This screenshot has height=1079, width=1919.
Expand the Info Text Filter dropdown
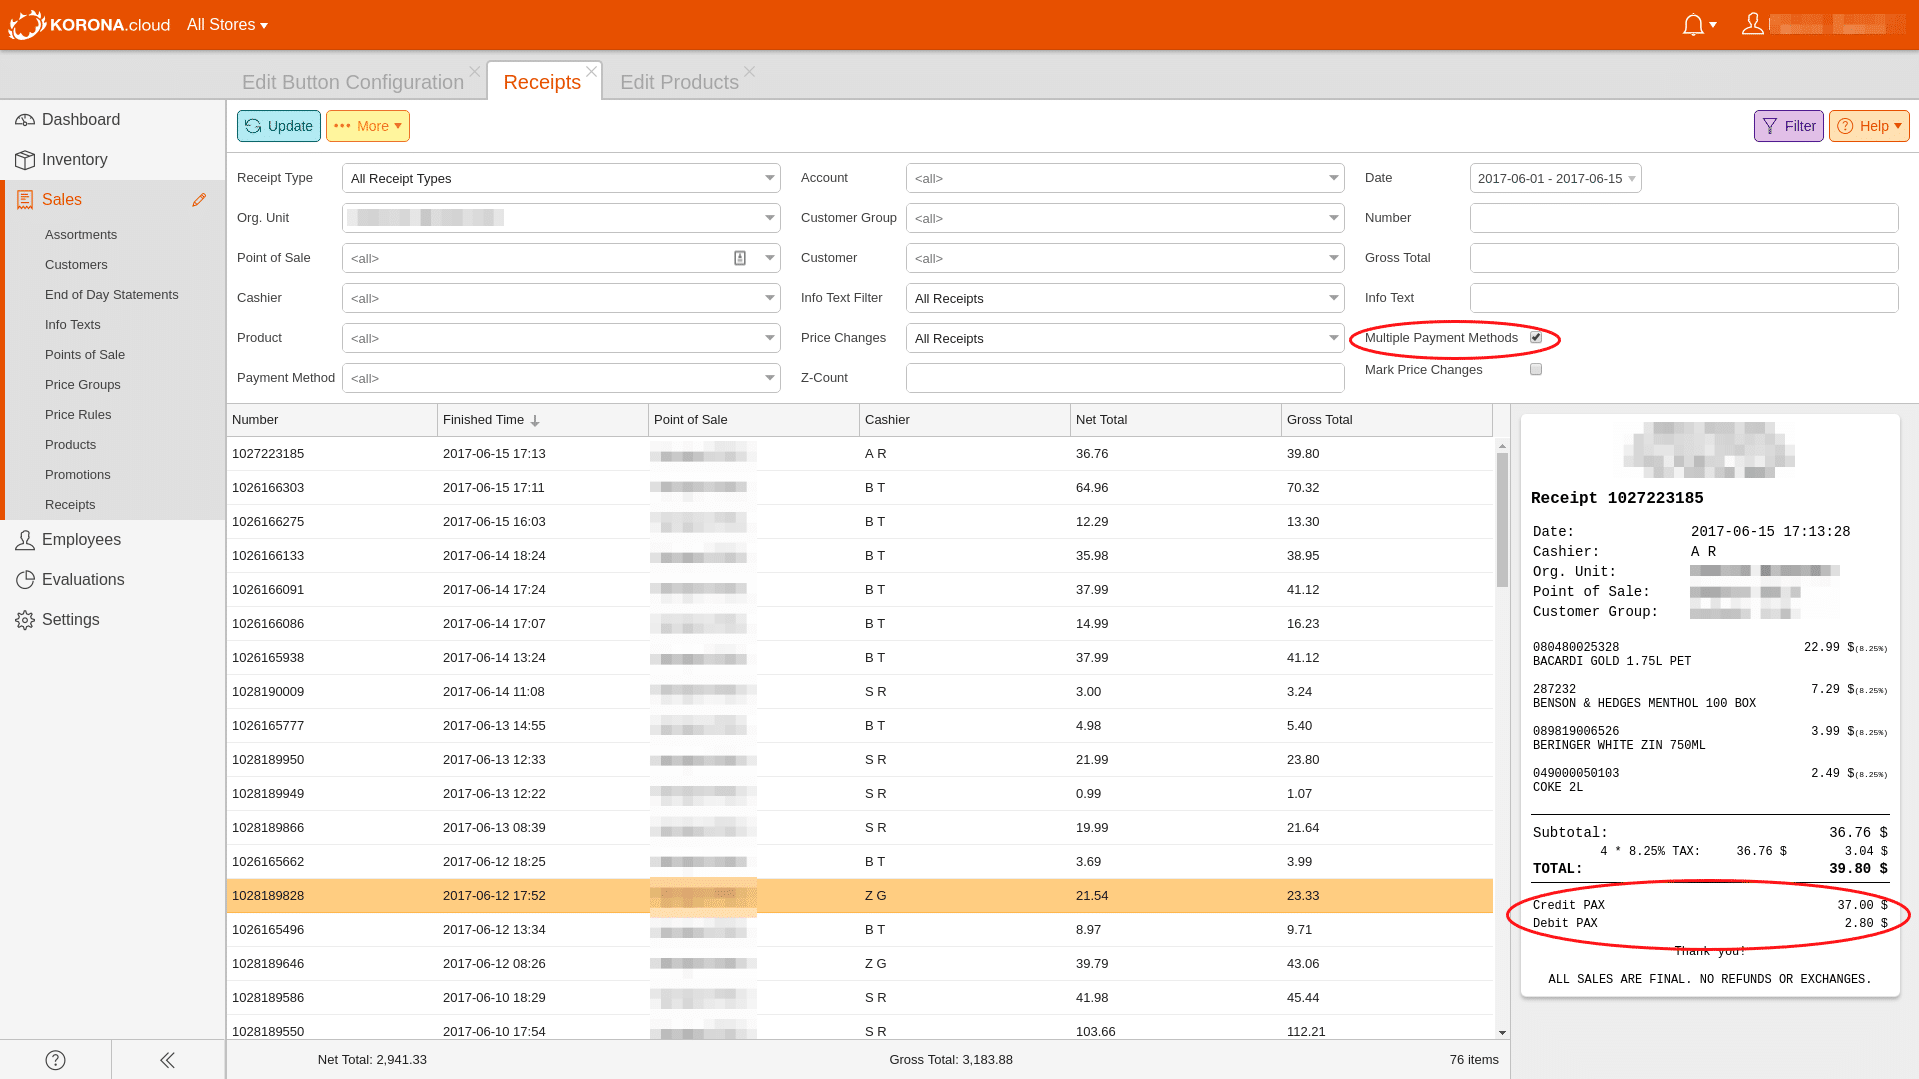1334,298
